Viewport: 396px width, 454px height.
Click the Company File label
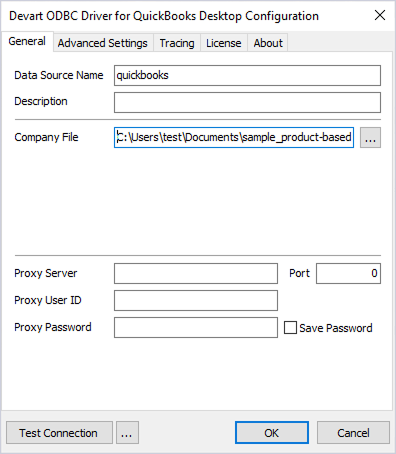[46, 137]
